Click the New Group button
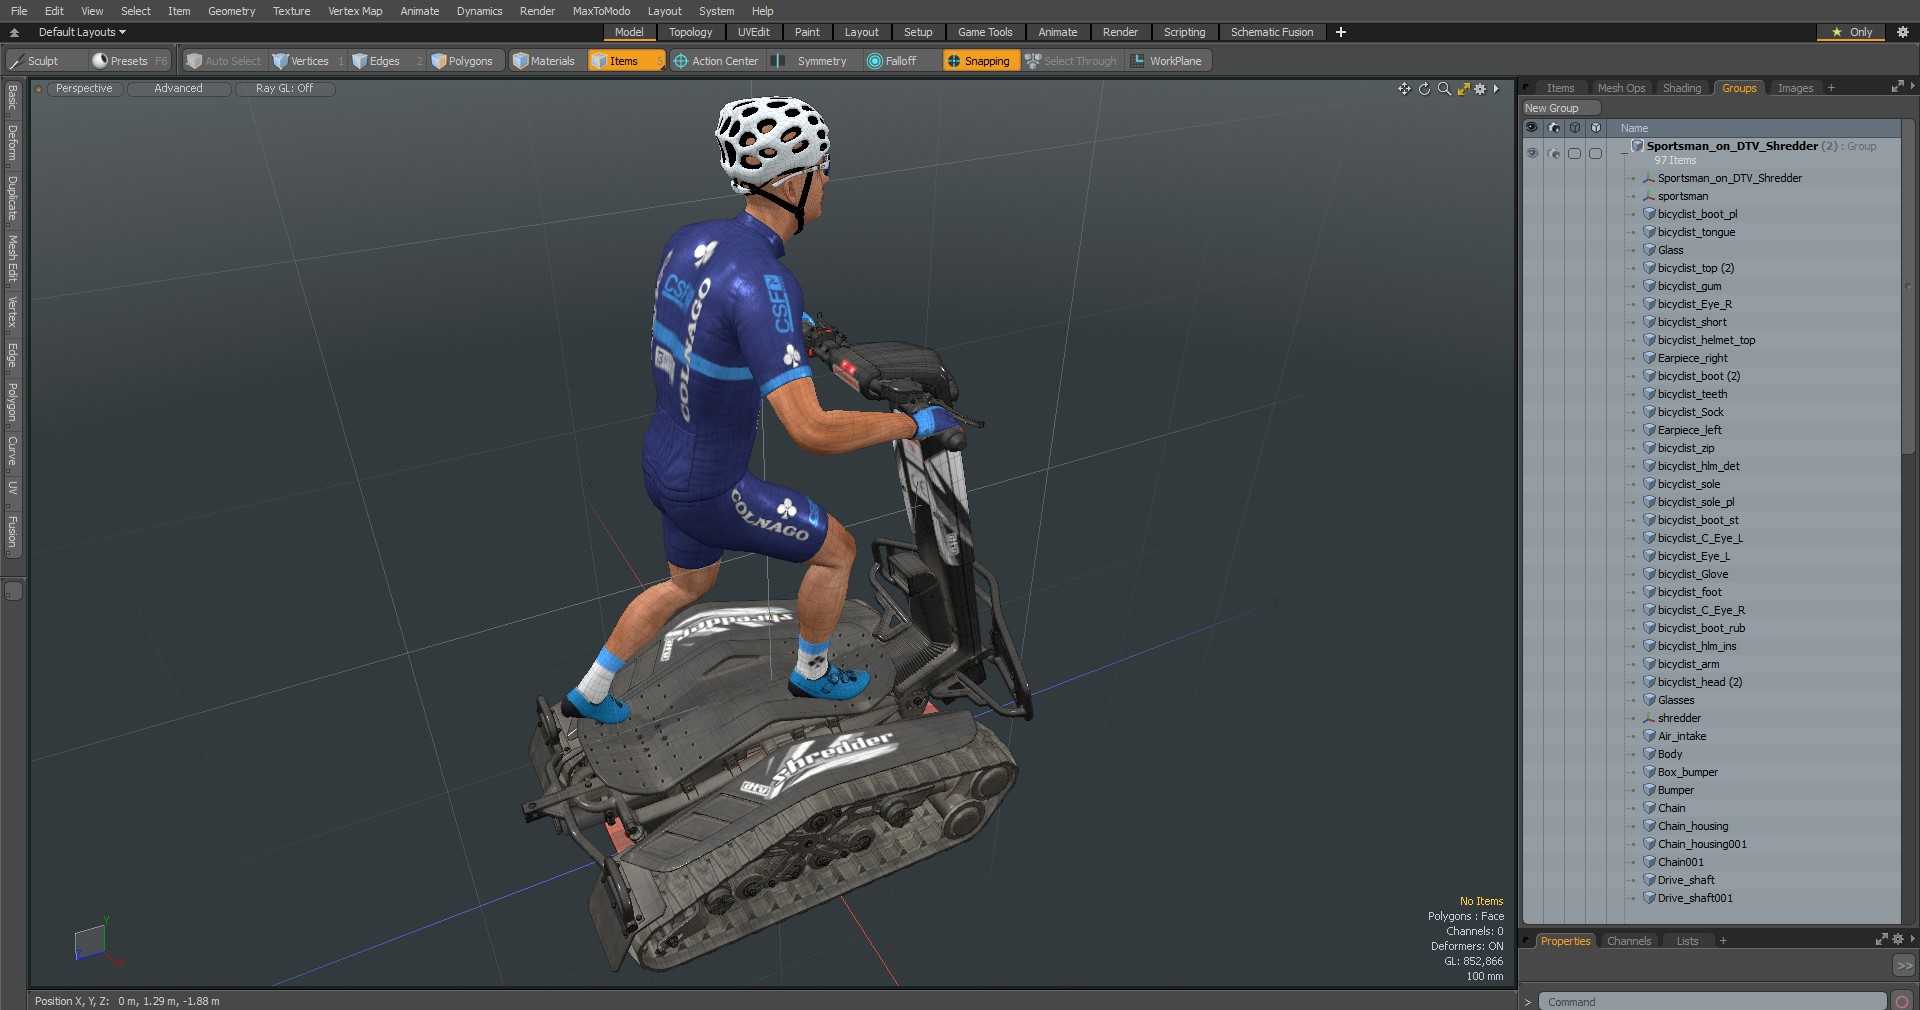 click(1560, 108)
